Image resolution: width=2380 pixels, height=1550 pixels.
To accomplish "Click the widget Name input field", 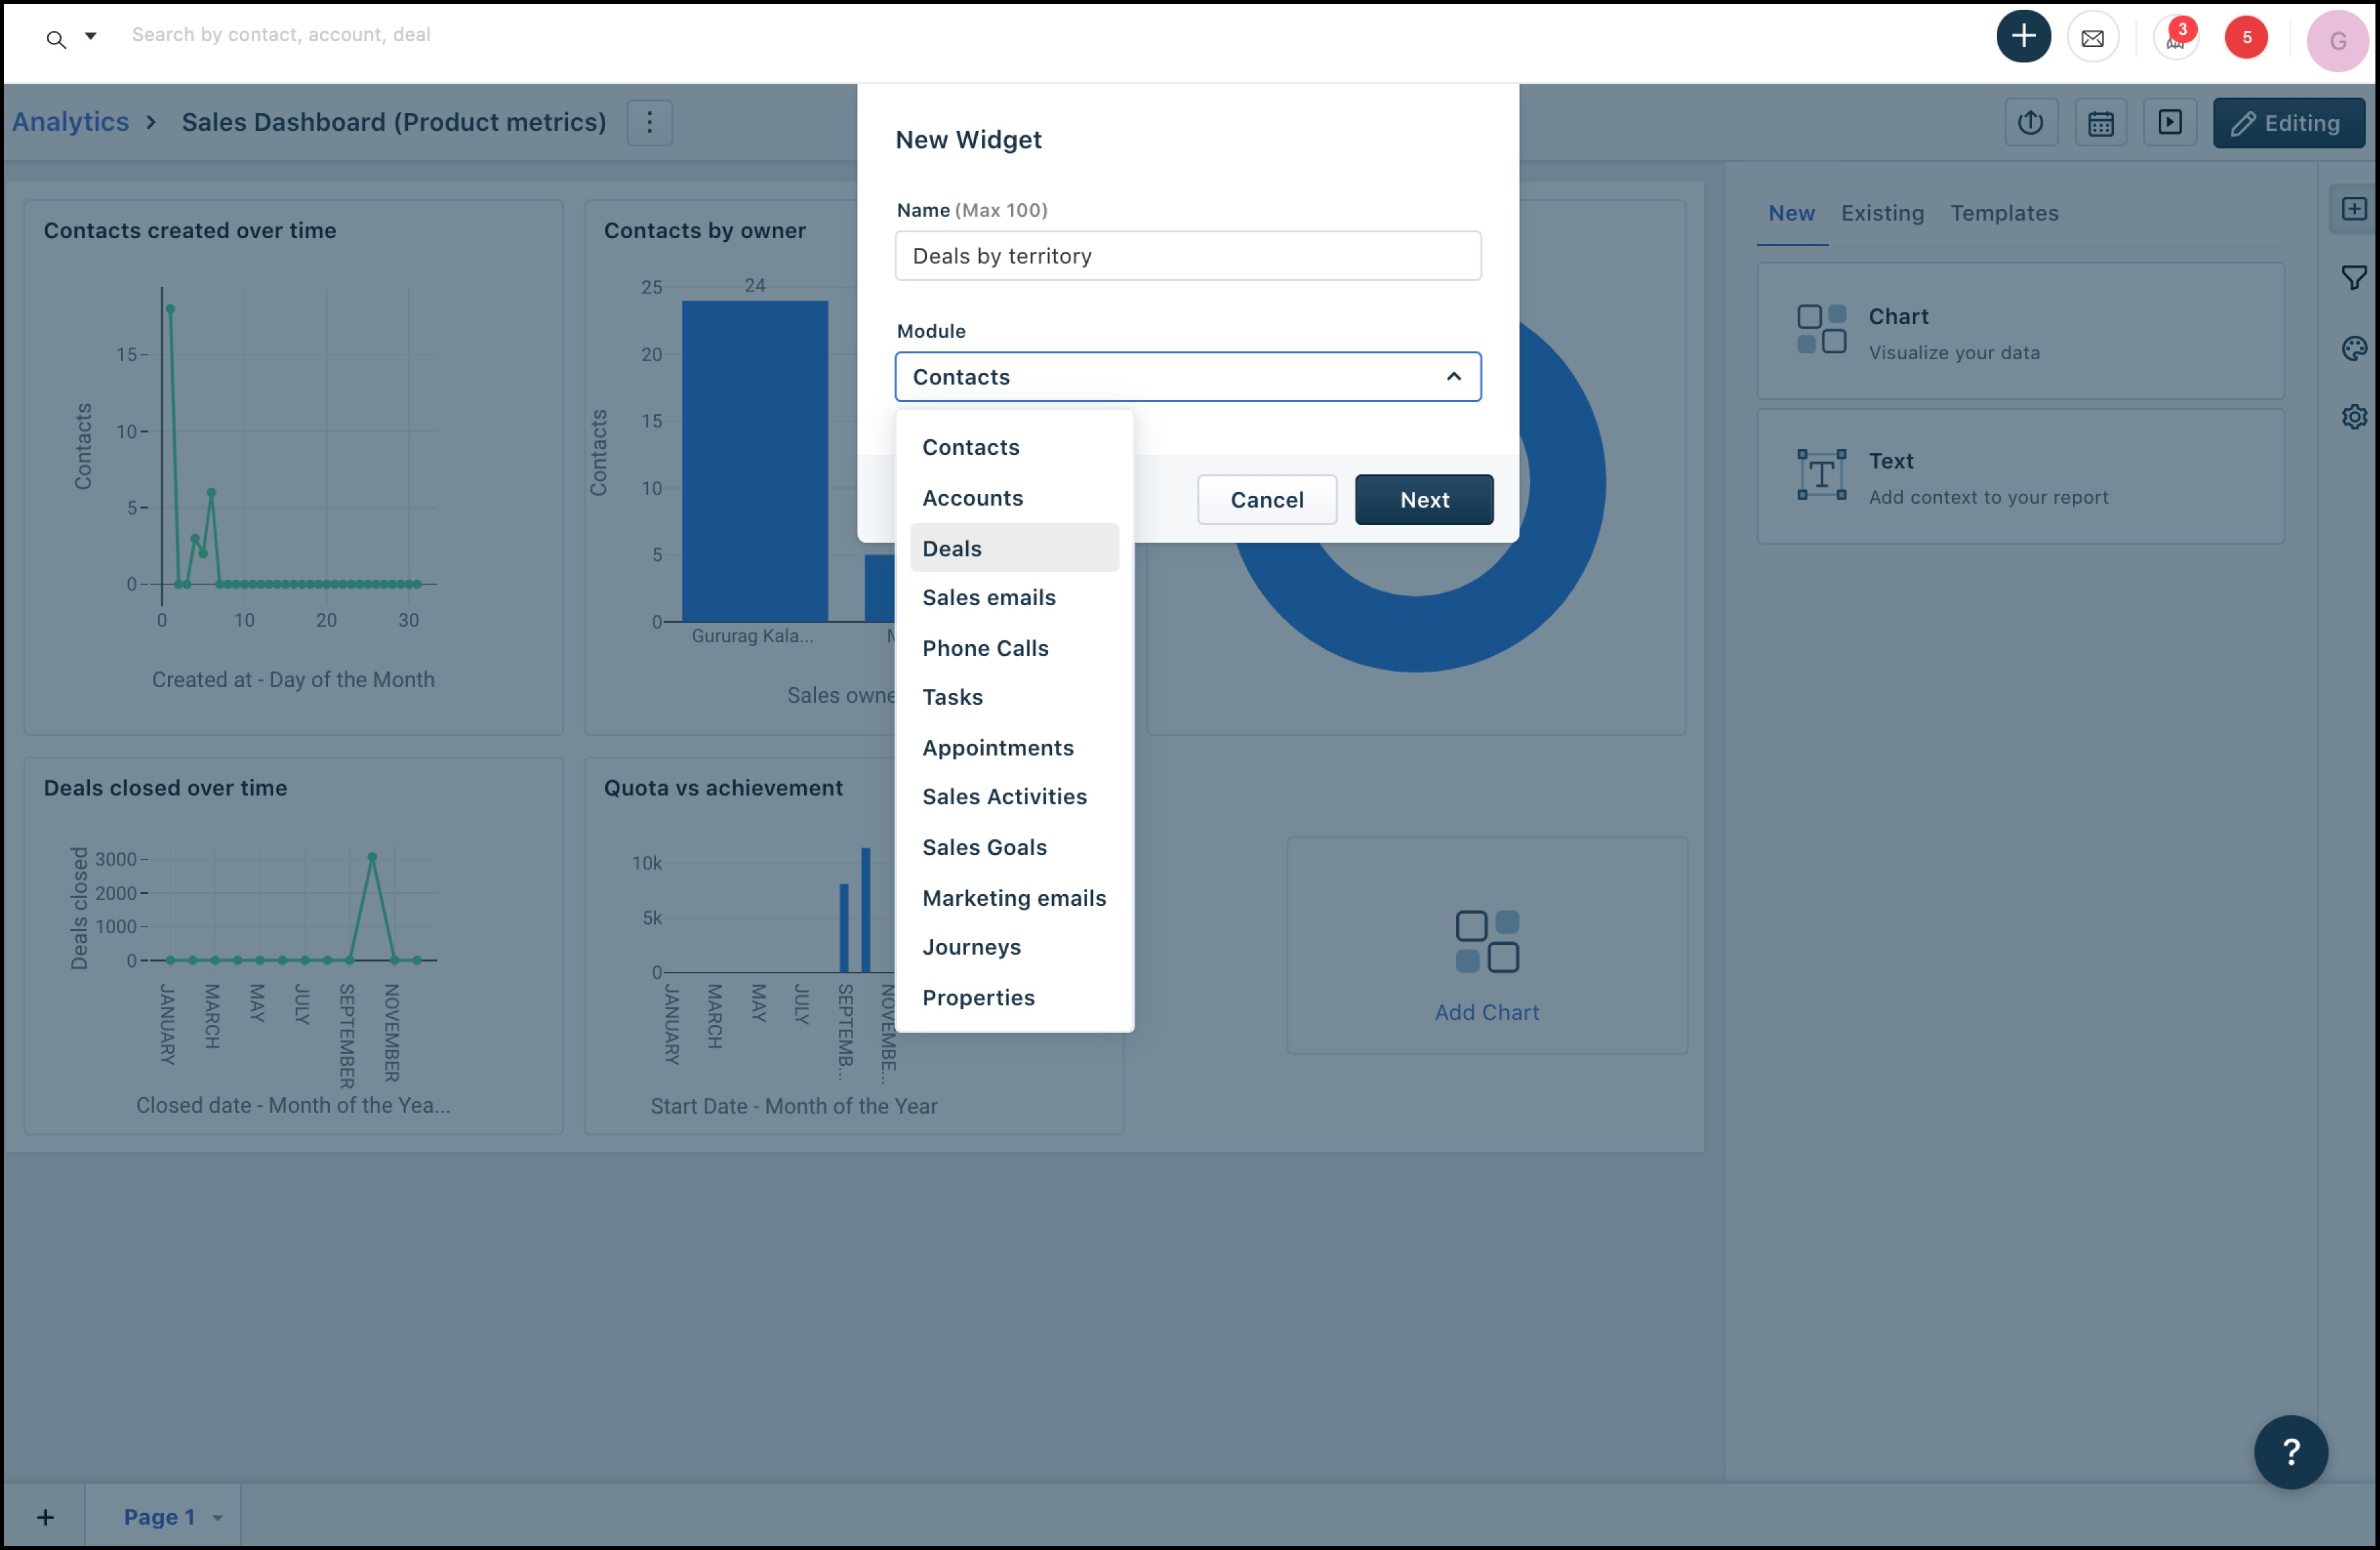I will click(x=1188, y=256).
